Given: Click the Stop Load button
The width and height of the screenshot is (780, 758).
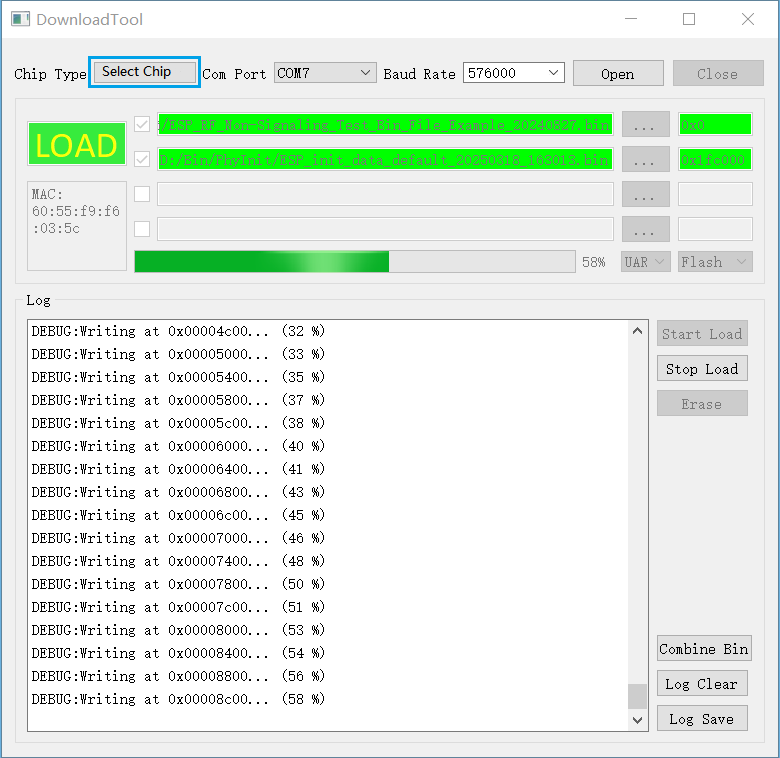Looking at the screenshot, I should [x=702, y=369].
